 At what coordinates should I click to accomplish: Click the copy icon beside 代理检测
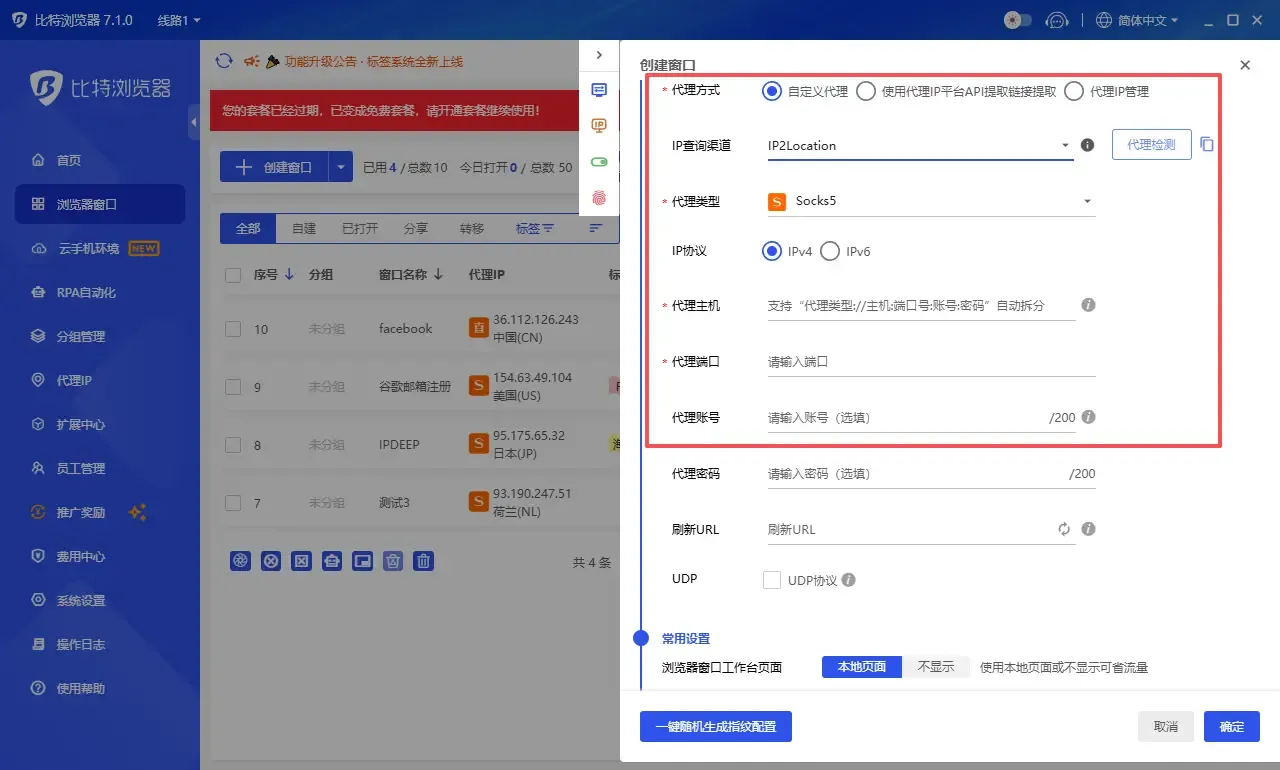coord(1207,144)
